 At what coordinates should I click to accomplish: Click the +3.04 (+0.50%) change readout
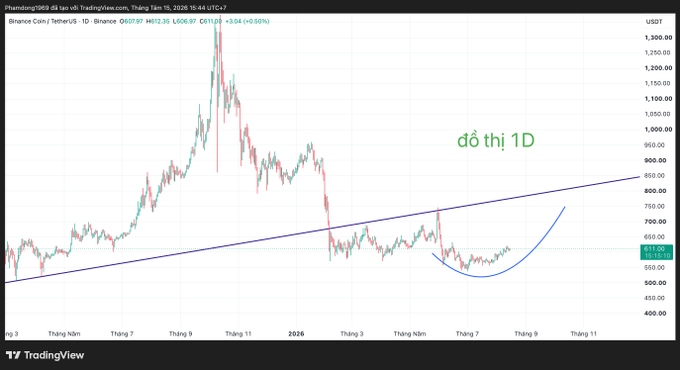[x=247, y=21]
